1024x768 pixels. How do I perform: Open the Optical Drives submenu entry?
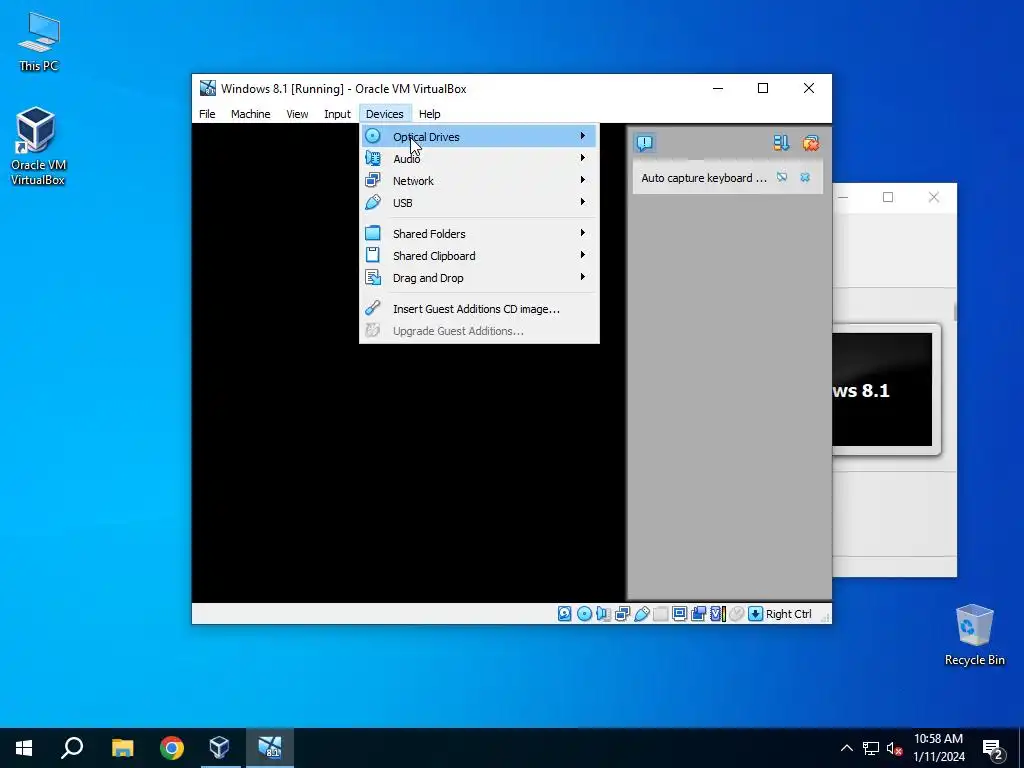tap(479, 136)
